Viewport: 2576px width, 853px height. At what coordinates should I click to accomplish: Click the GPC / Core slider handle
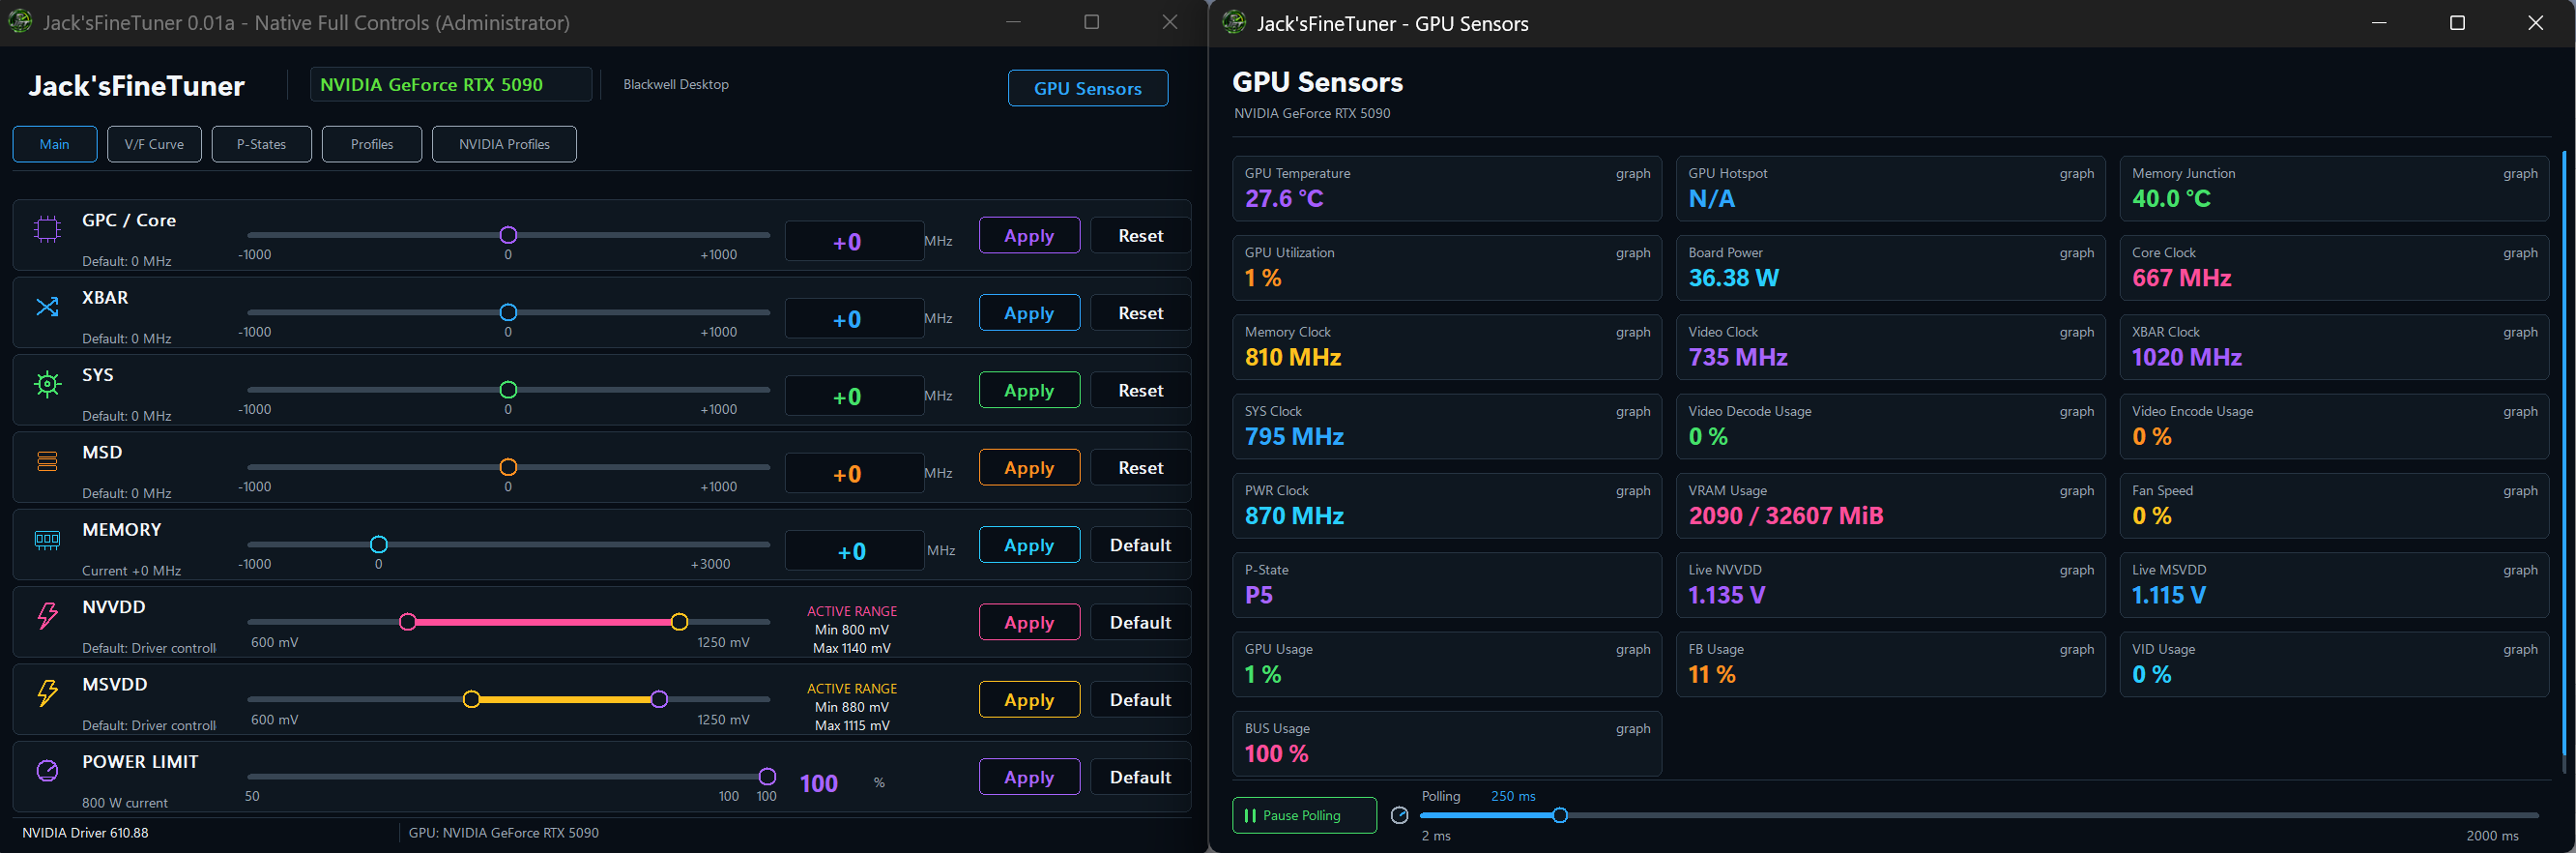508,235
